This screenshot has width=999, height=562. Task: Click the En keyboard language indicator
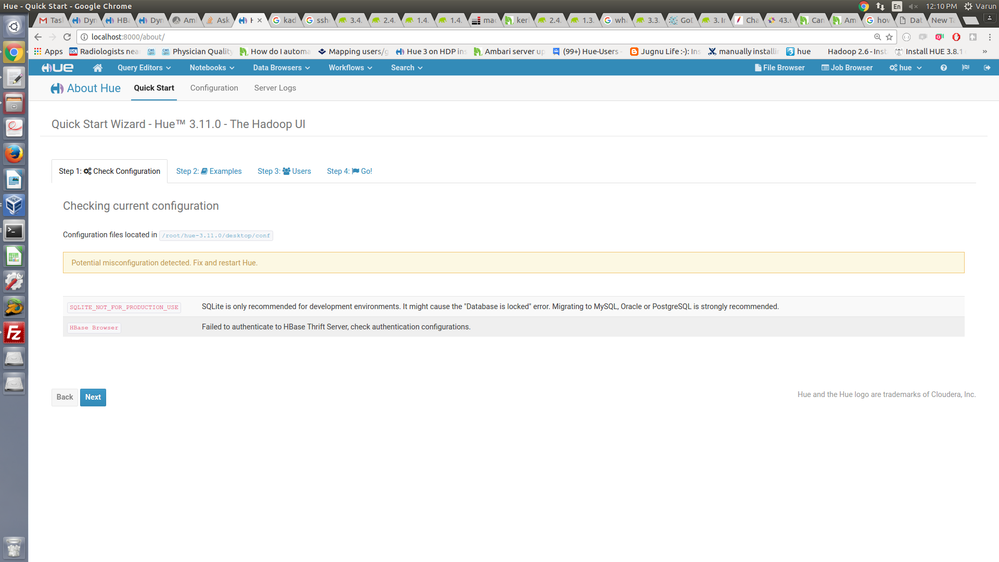pos(896,6)
